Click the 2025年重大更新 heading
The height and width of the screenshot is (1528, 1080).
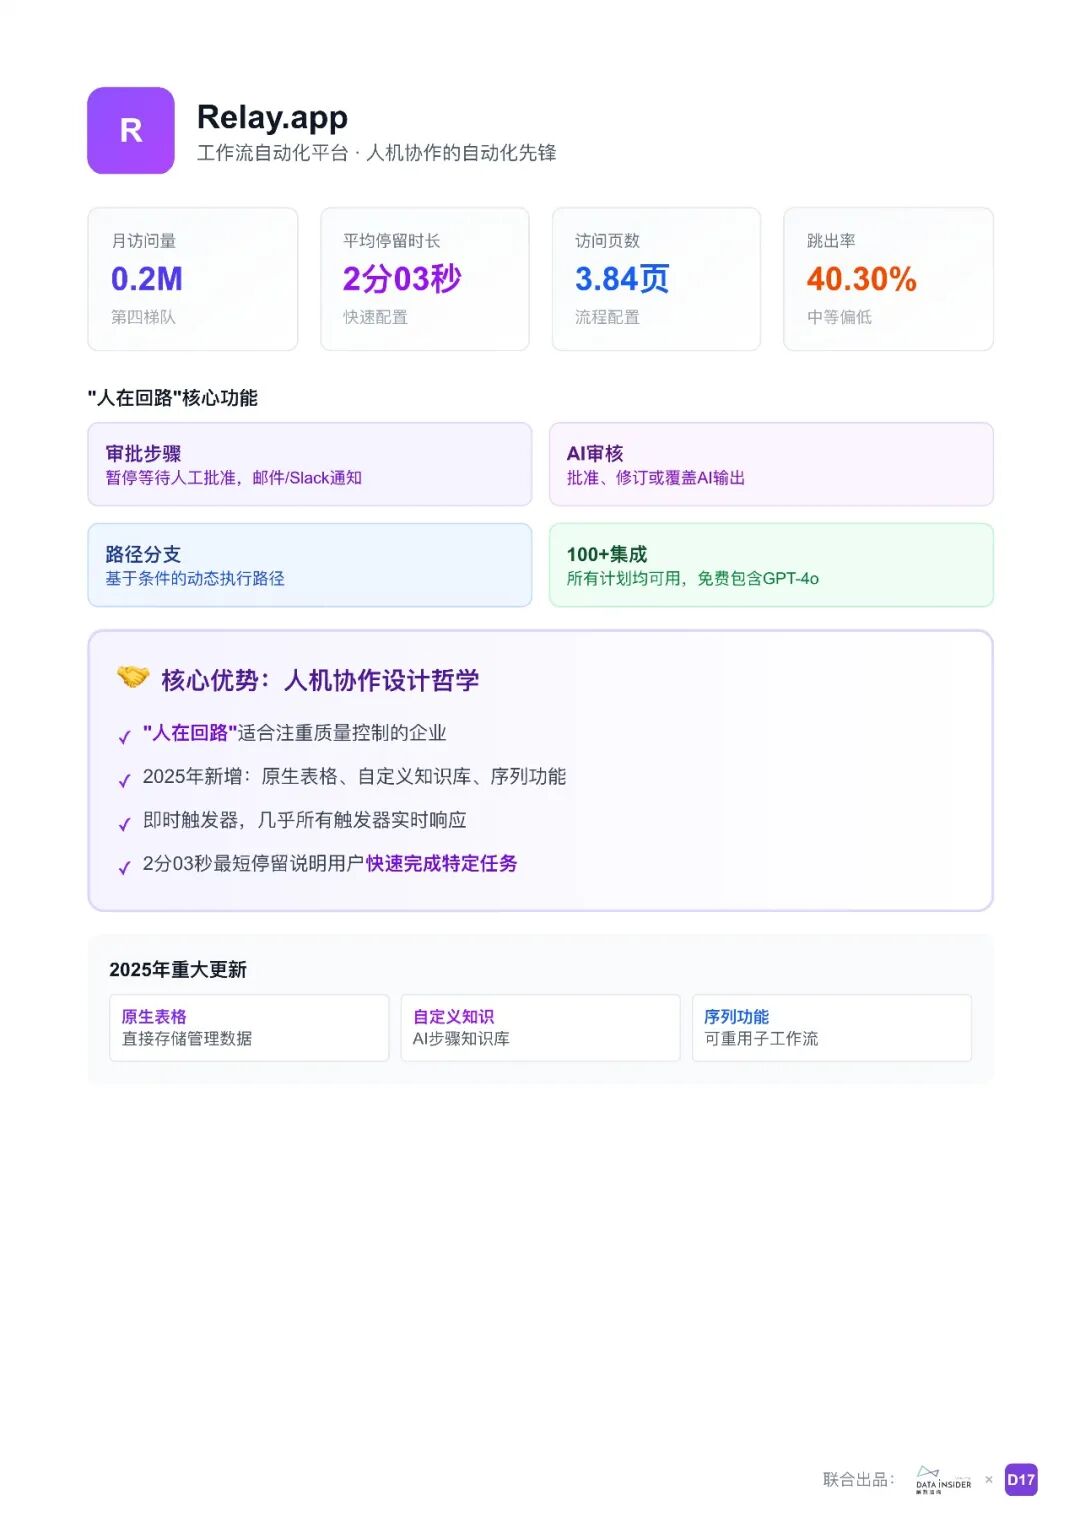point(178,970)
